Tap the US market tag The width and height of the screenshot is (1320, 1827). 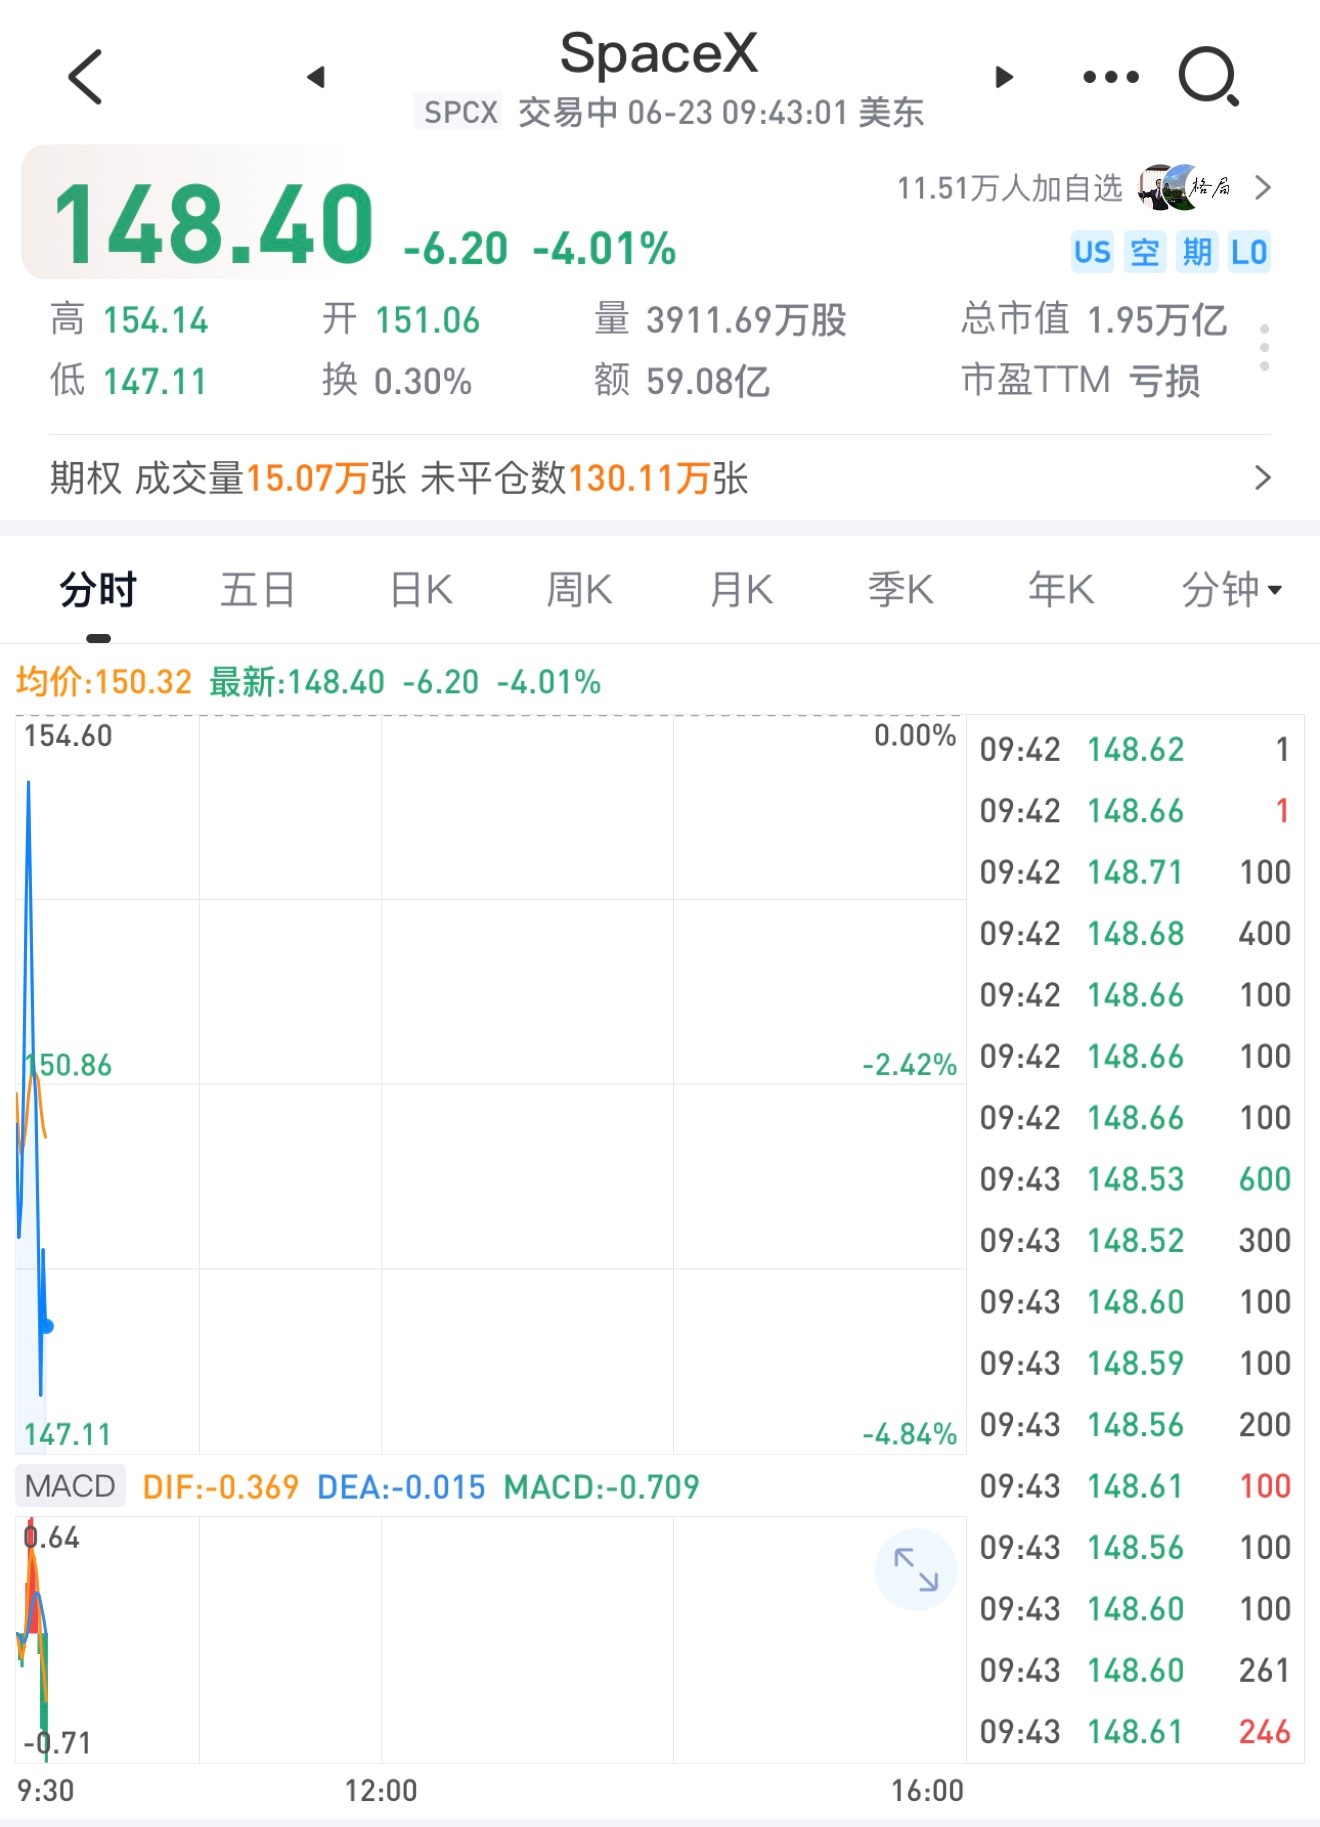(1092, 252)
